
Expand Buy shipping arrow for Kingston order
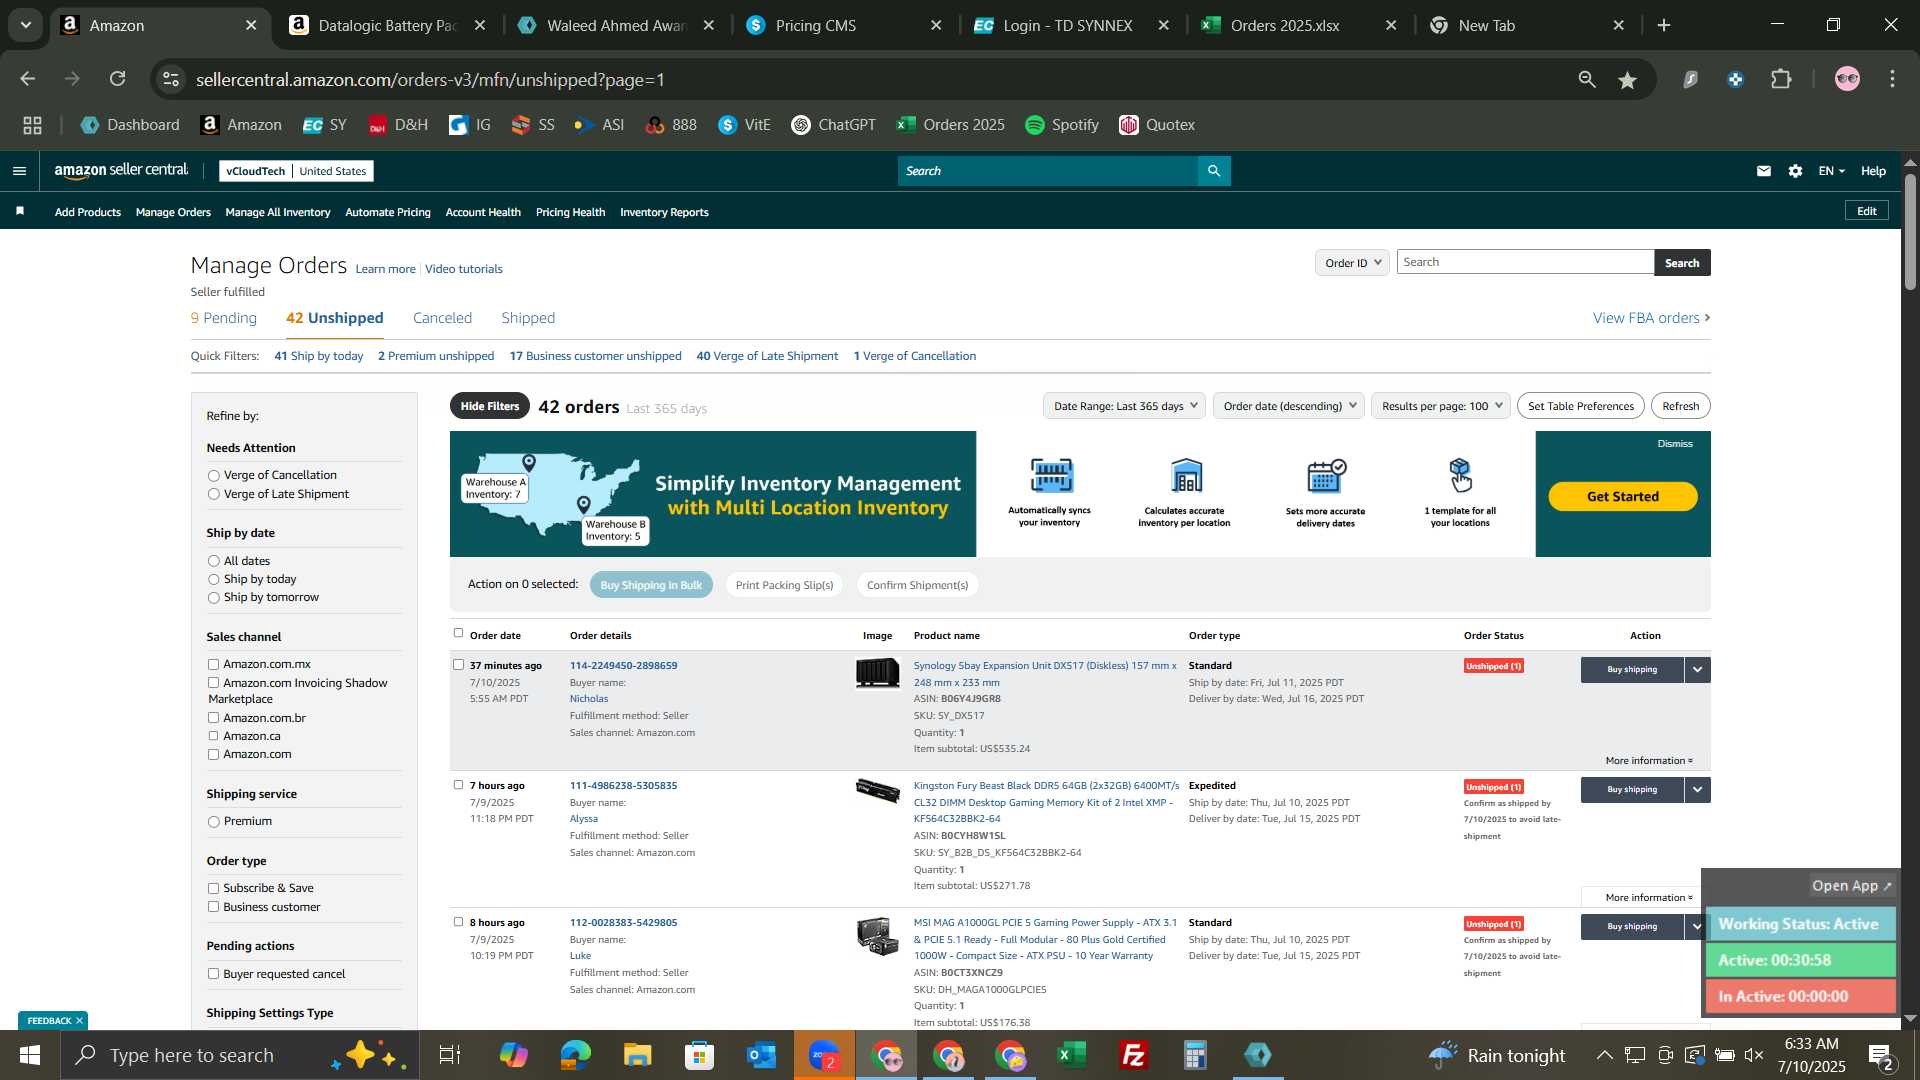click(1698, 790)
